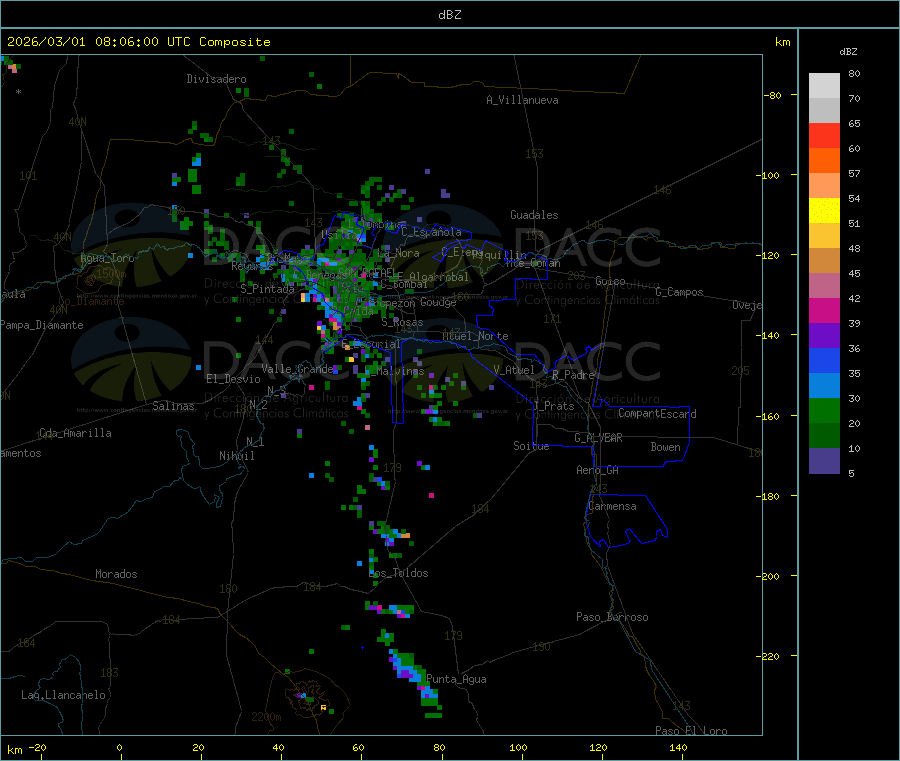Screen dimensions: 900x761
Task: Click the Morados map label
Action: click(x=116, y=574)
